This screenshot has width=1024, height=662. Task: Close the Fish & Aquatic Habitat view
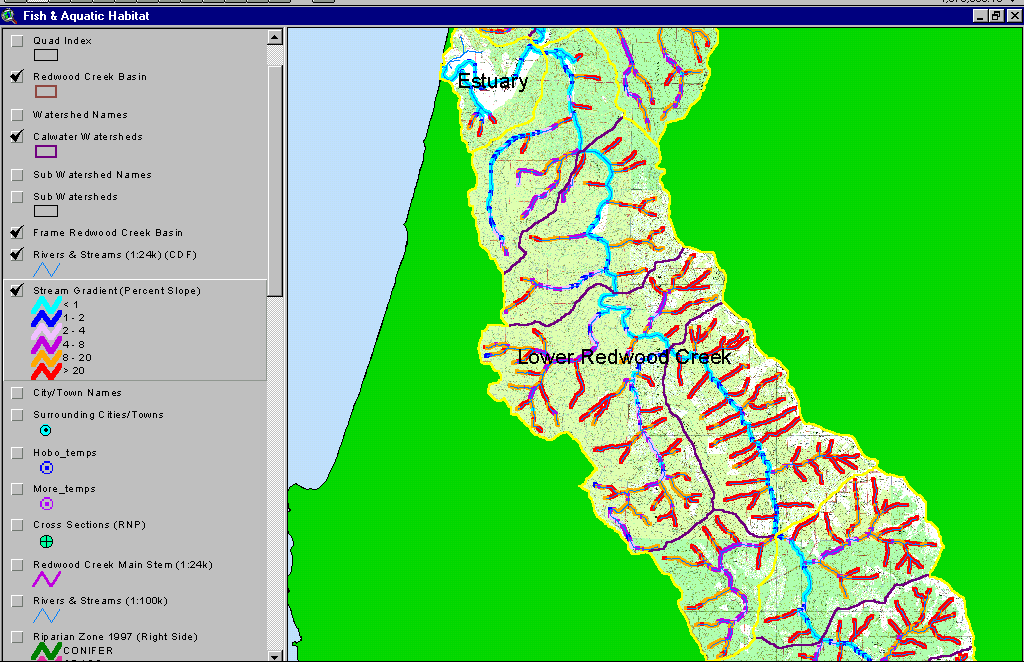[1014, 16]
